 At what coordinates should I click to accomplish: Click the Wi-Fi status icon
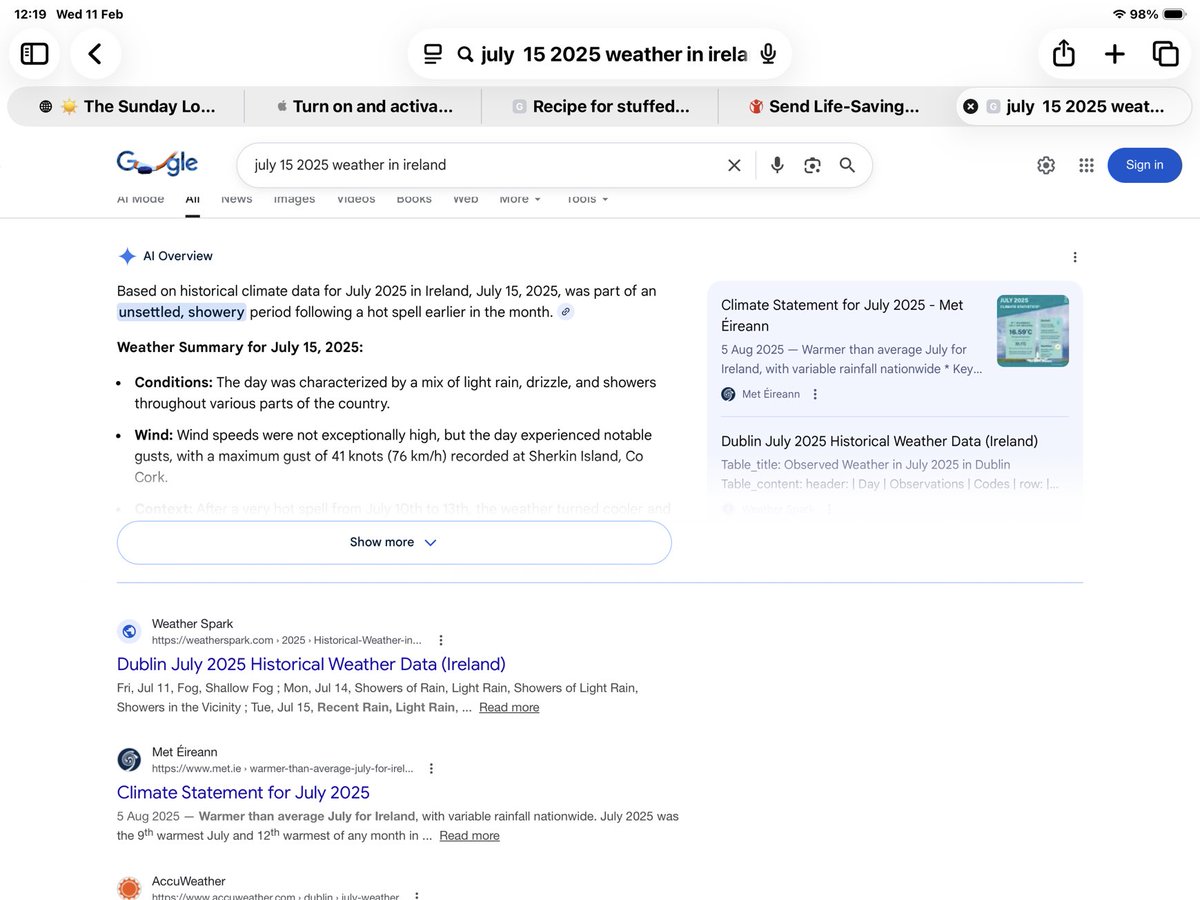[x=1119, y=14]
